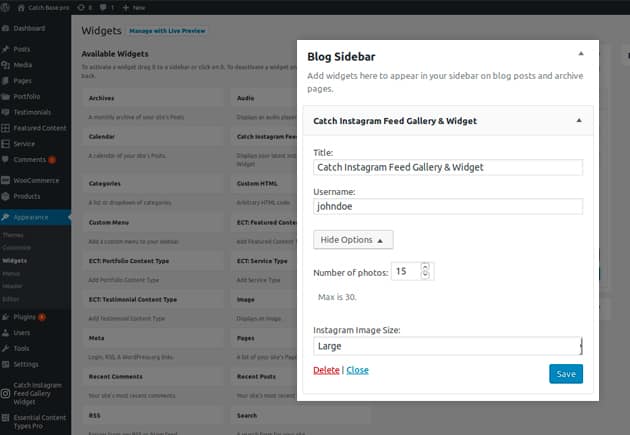This screenshot has height=435, width=630.
Task: Click the Username field containing johndoe
Action: click(448, 206)
